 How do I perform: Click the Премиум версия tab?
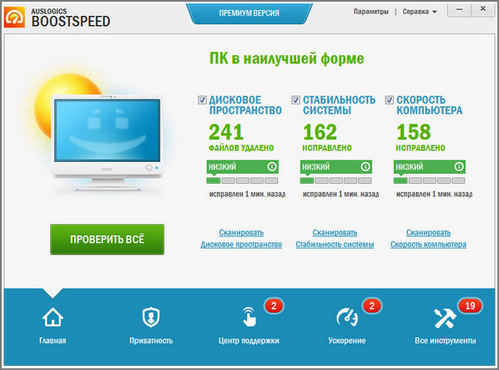click(x=249, y=13)
